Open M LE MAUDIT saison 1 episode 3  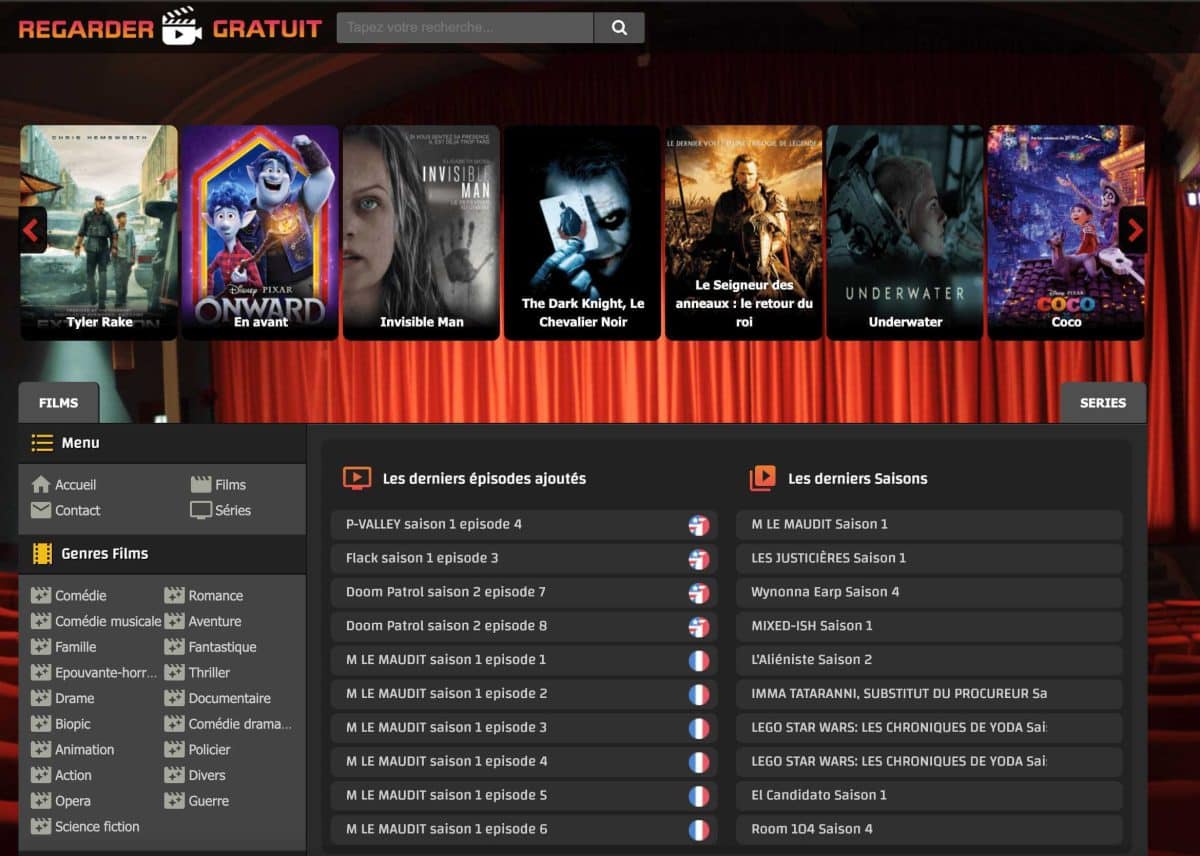pyautogui.click(x=524, y=728)
